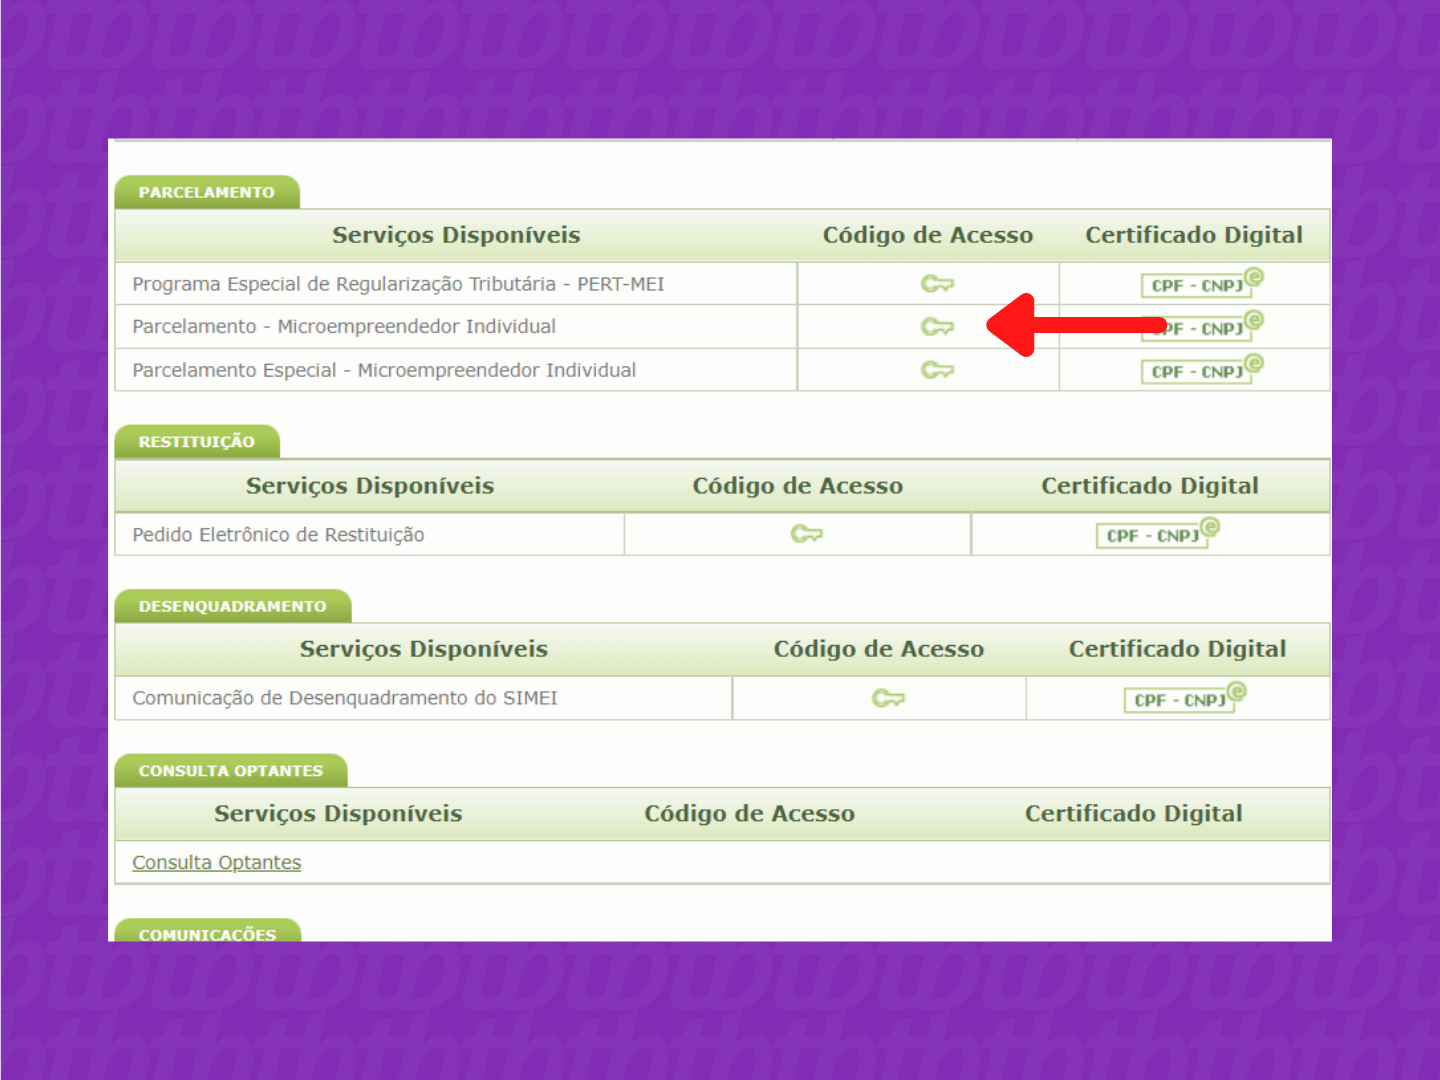The image size is (1440, 1080).
Task: Click 'Certificado Digital' header in Restituição table
Action: [1150, 486]
